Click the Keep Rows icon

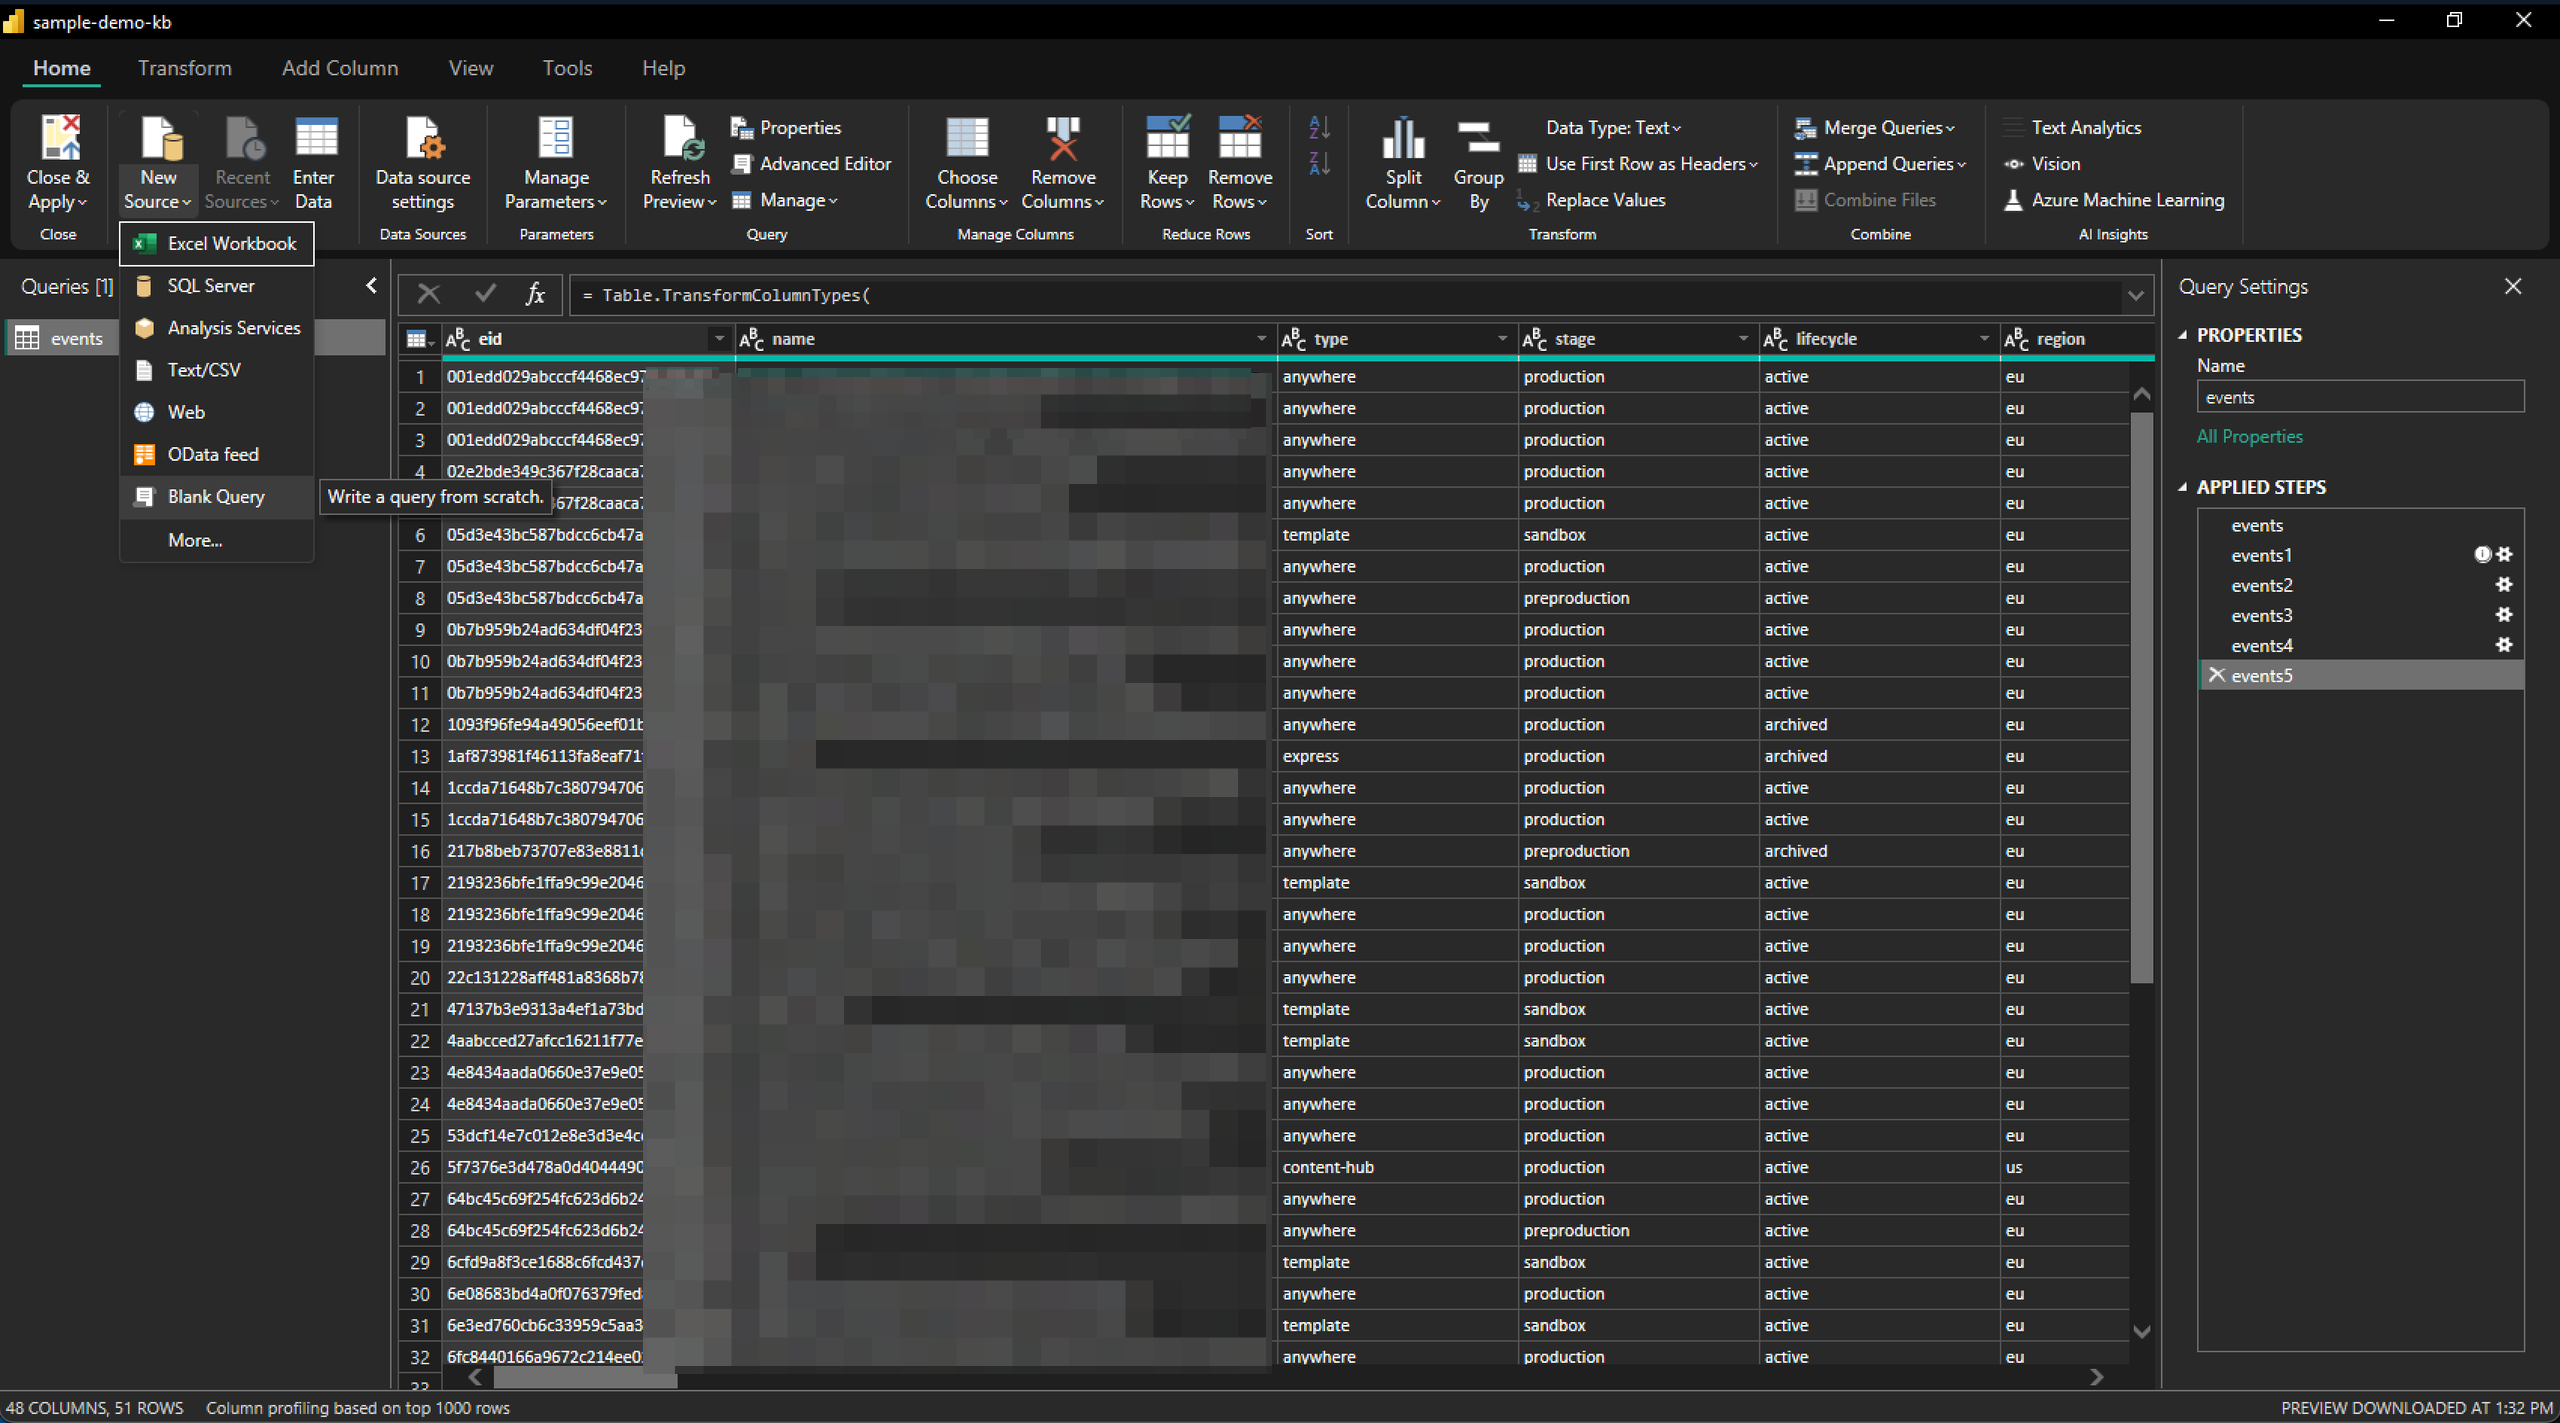pyautogui.click(x=1167, y=138)
